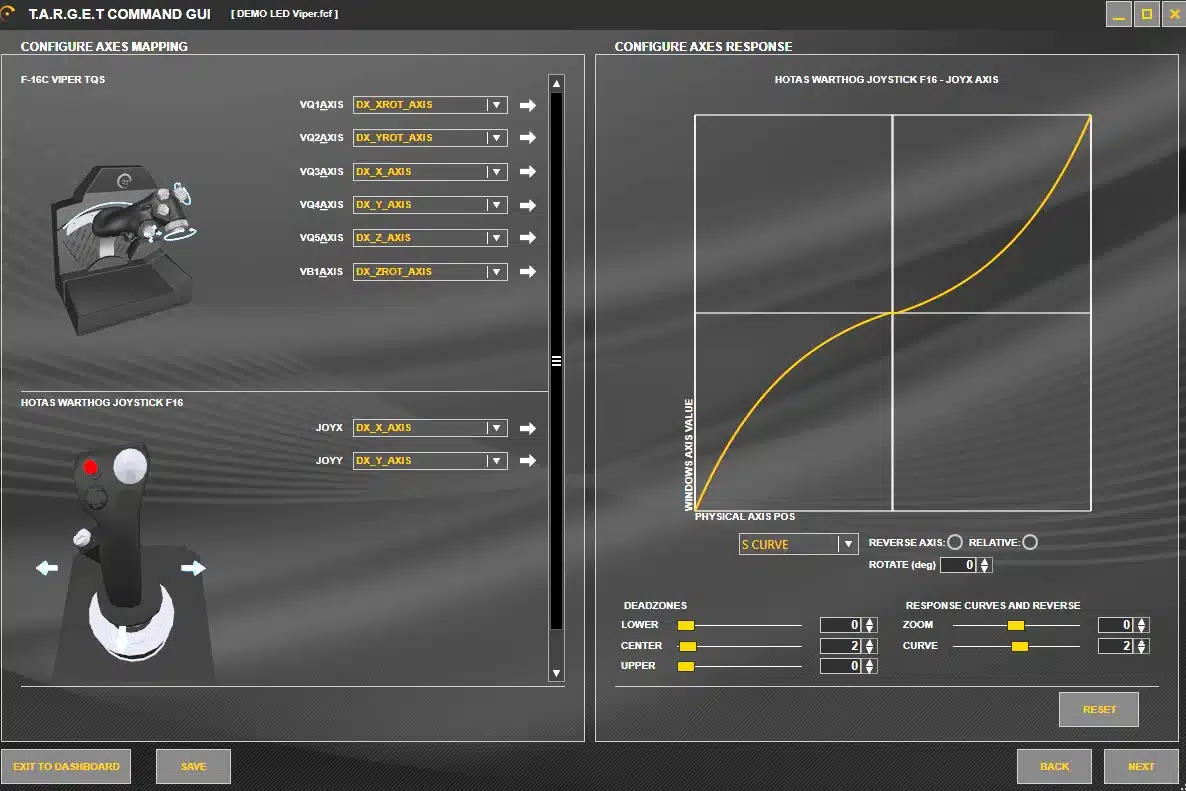This screenshot has height=791, width=1186.
Task: Click the CURVE slider handle
Action: point(1020,647)
